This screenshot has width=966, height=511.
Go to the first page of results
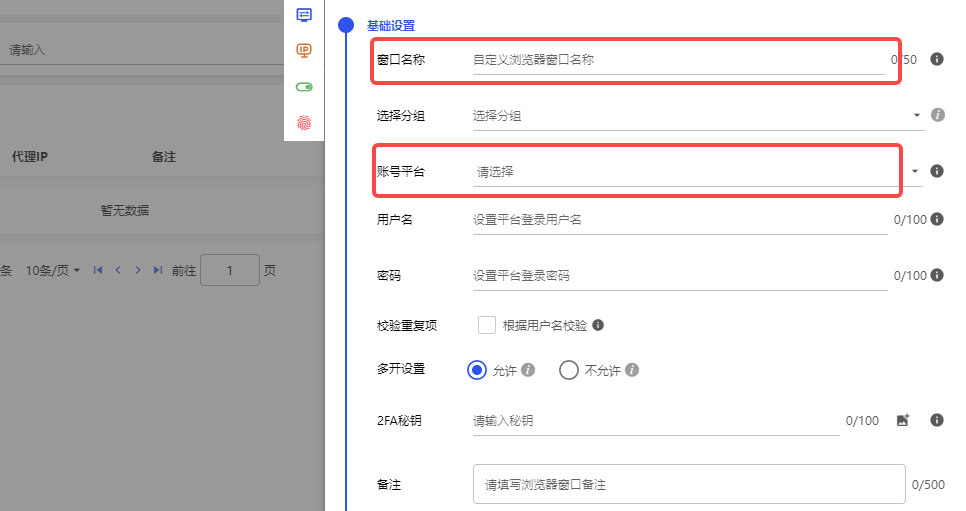point(98,270)
